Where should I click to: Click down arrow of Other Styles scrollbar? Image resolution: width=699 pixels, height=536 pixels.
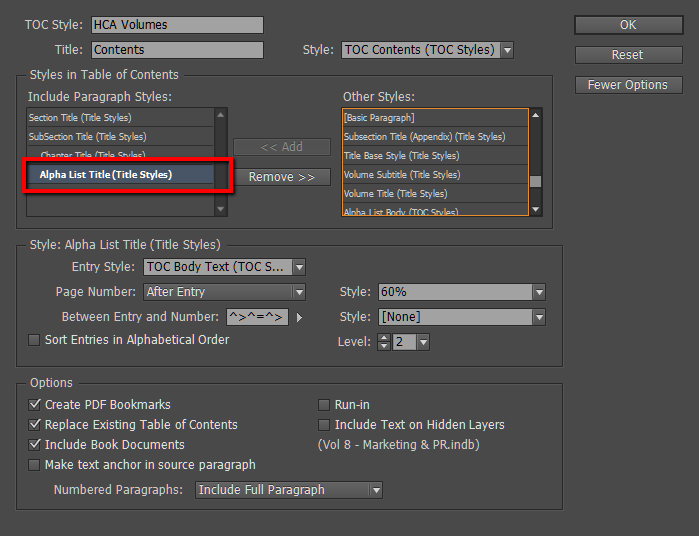536,209
